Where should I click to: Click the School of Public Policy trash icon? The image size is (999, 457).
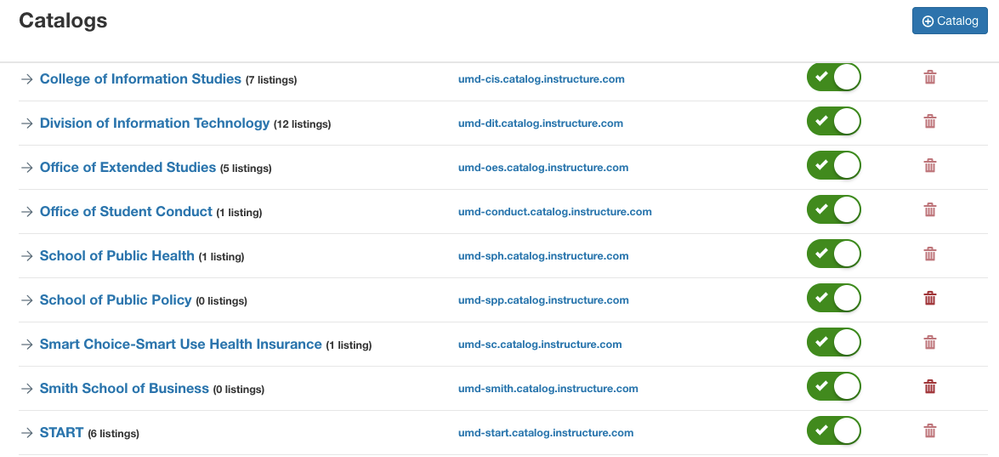929,298
